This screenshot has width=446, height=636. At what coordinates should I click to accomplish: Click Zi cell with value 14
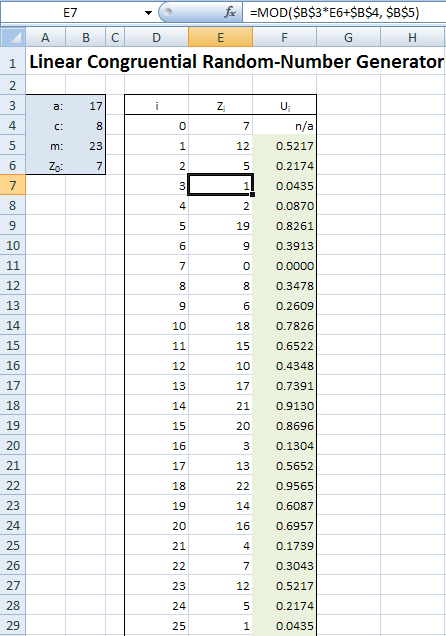pos(221,506)
